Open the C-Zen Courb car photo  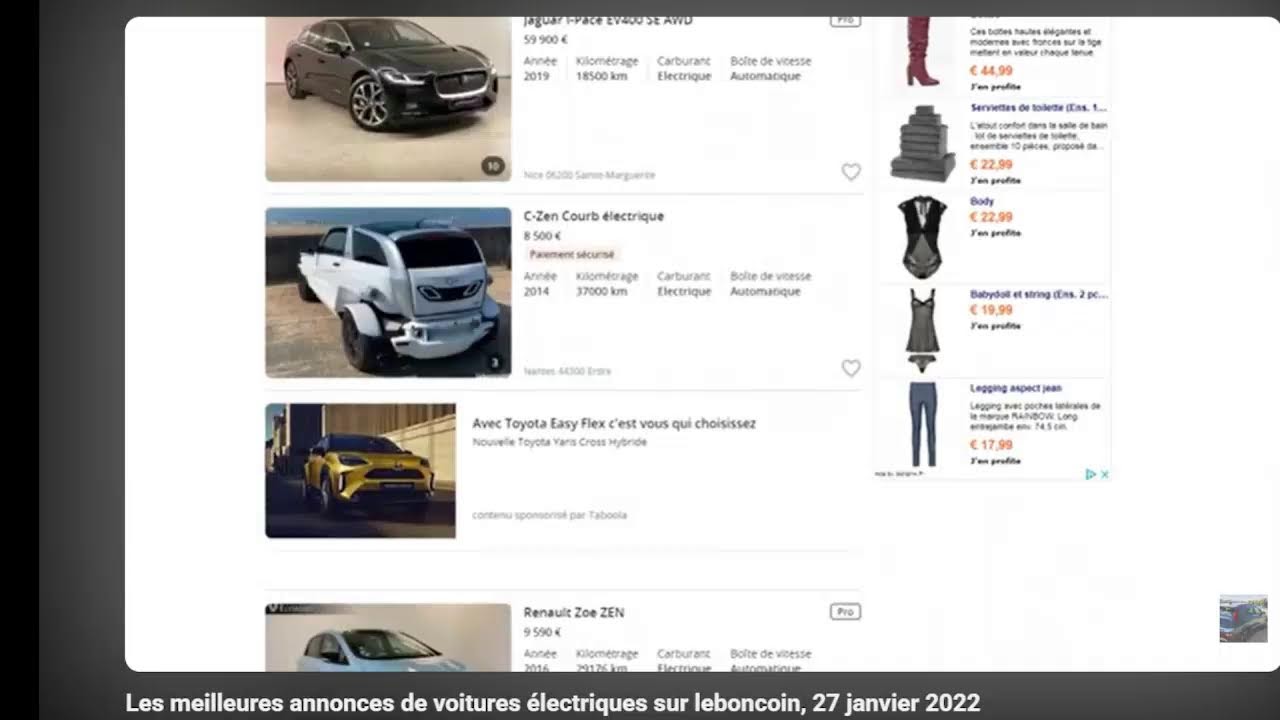(x=388, y=292)
